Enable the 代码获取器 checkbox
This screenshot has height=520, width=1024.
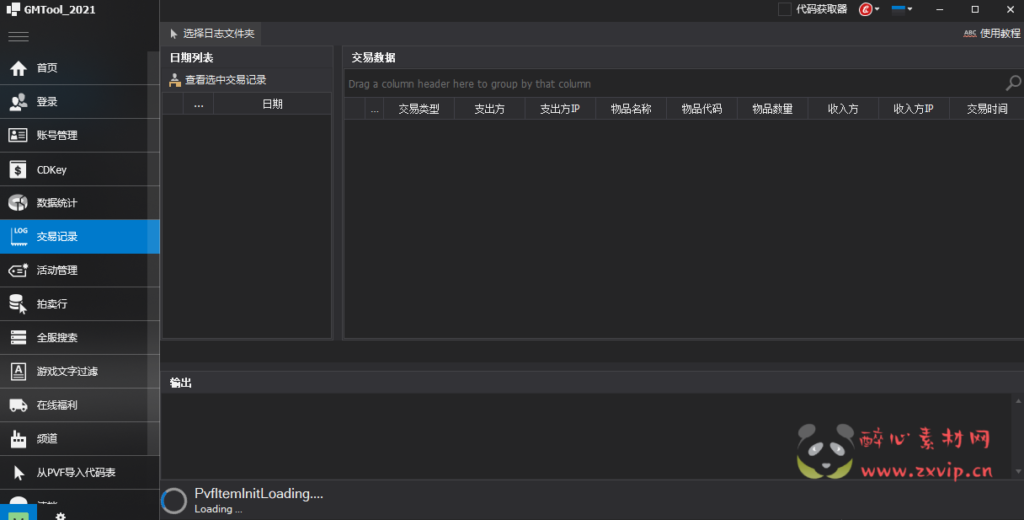tap(785, 9)
